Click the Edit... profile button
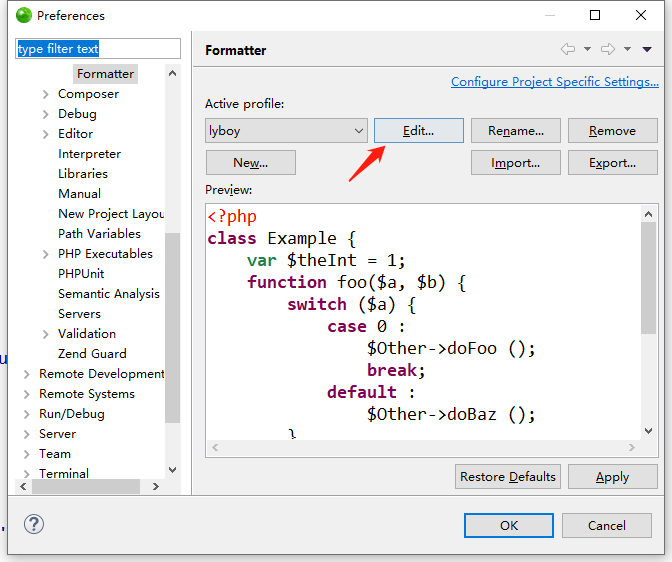This screenshot has height=562, width=672. pos(418,131)
